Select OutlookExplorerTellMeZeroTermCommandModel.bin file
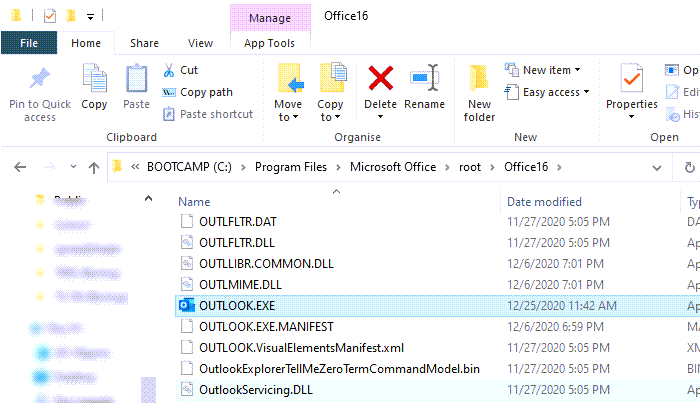 (339, 369)
